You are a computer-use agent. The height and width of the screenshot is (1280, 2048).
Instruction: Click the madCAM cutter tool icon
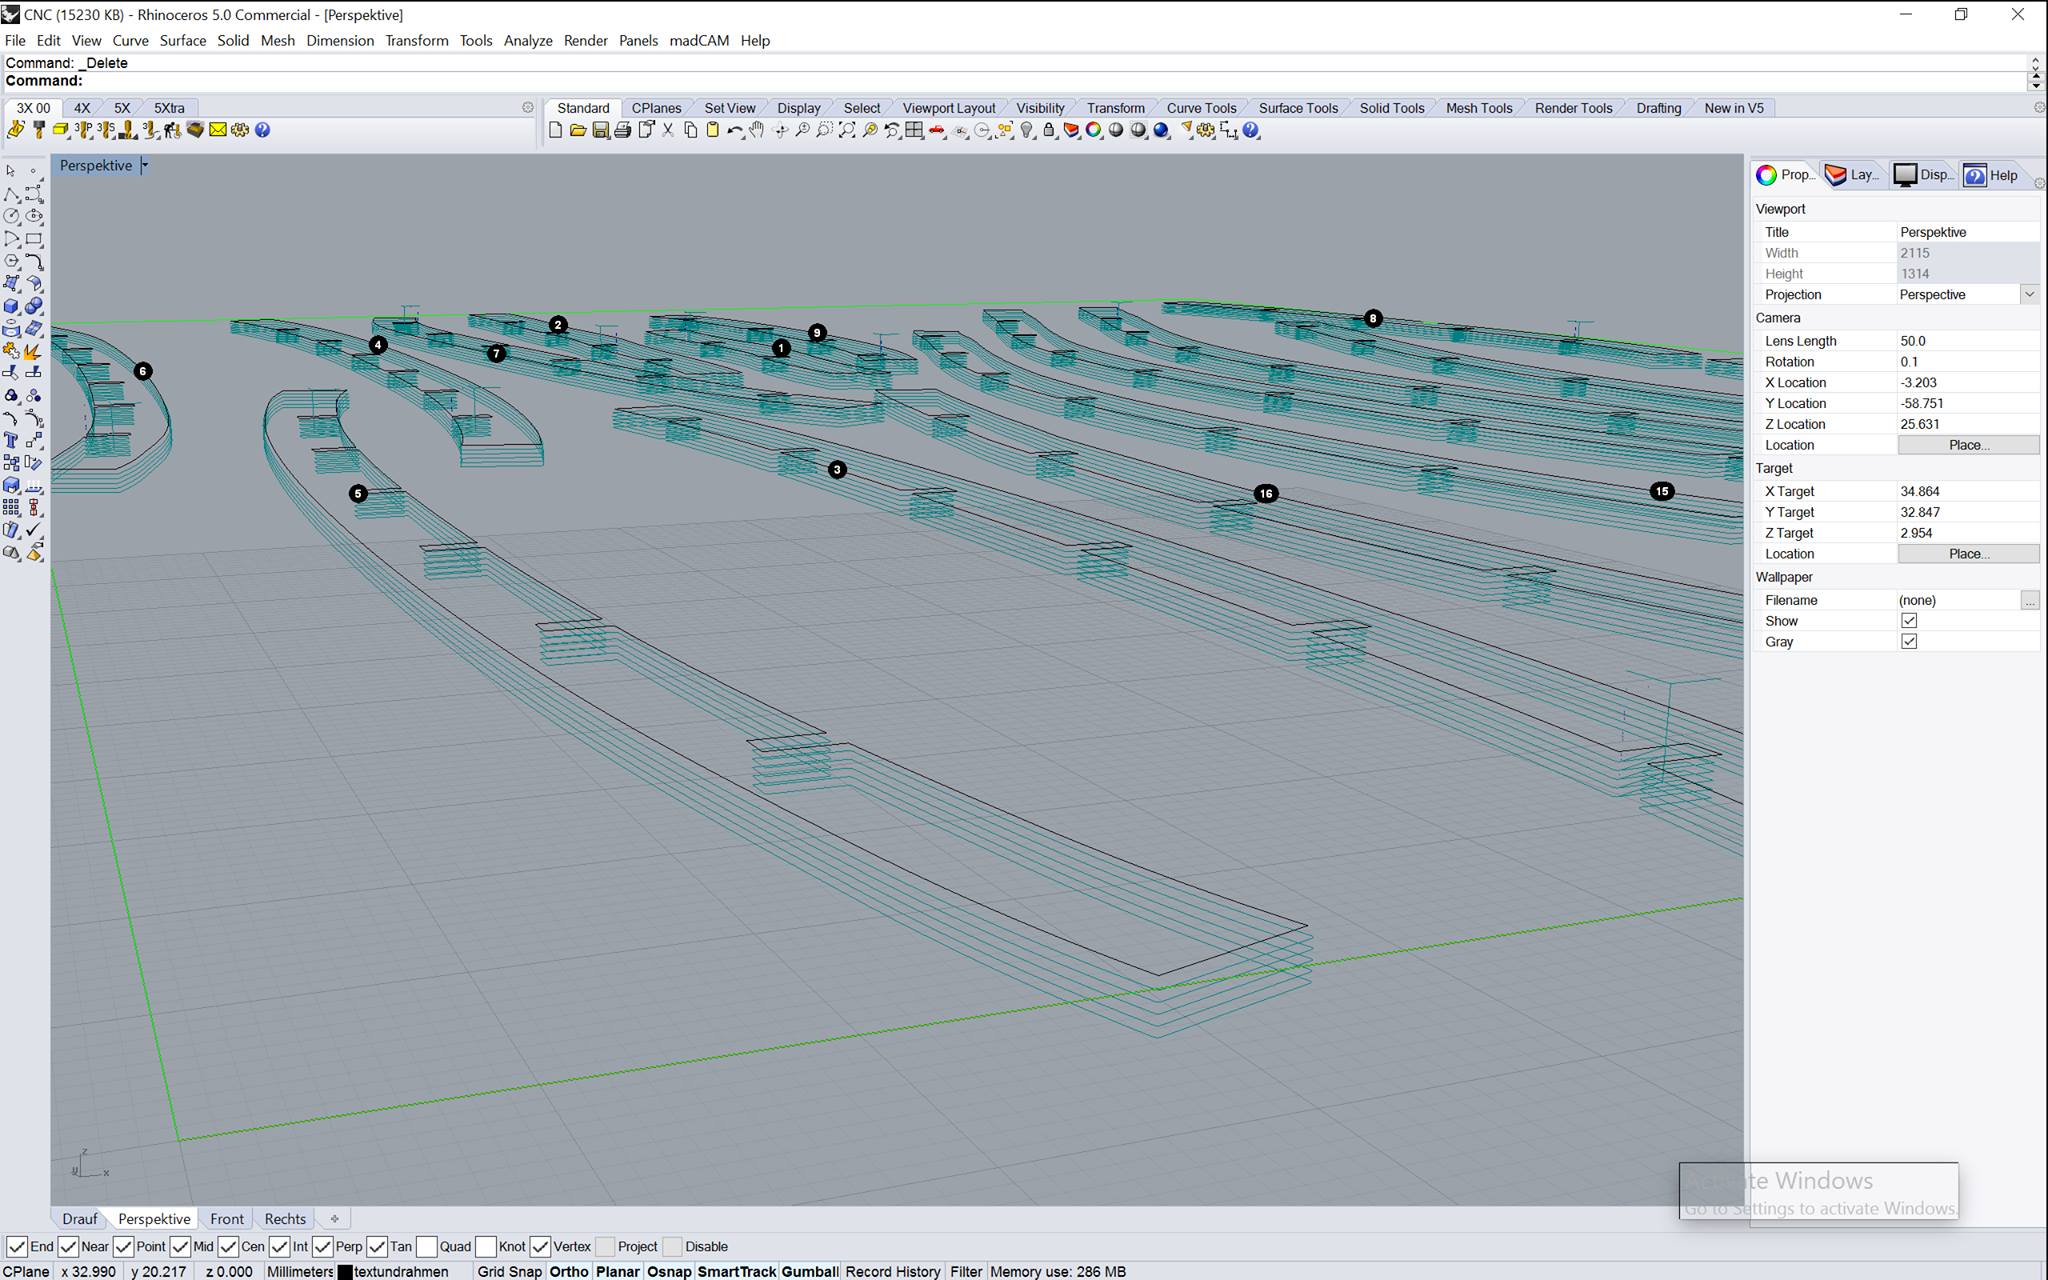point(39,130)
